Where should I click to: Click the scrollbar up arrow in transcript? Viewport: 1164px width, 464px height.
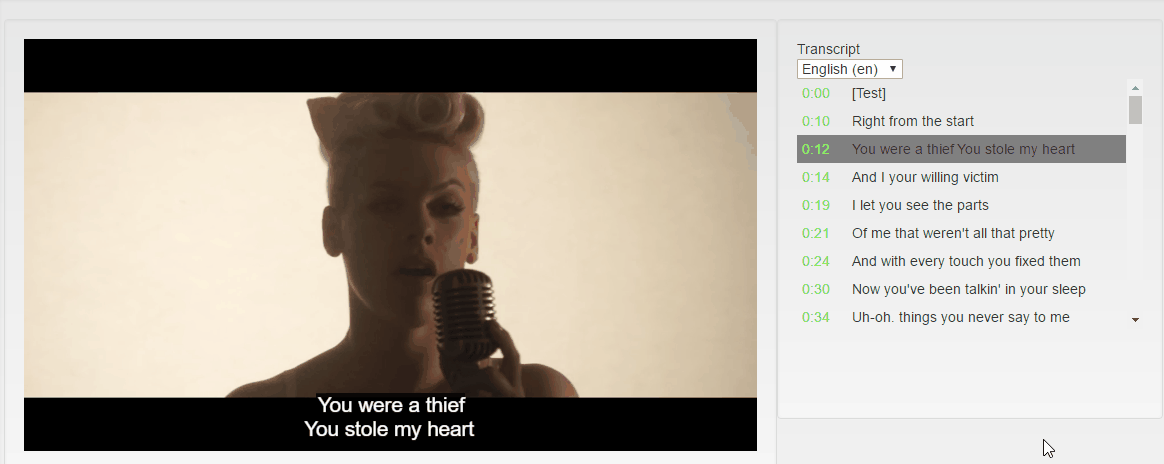[x=1135, y=88]
